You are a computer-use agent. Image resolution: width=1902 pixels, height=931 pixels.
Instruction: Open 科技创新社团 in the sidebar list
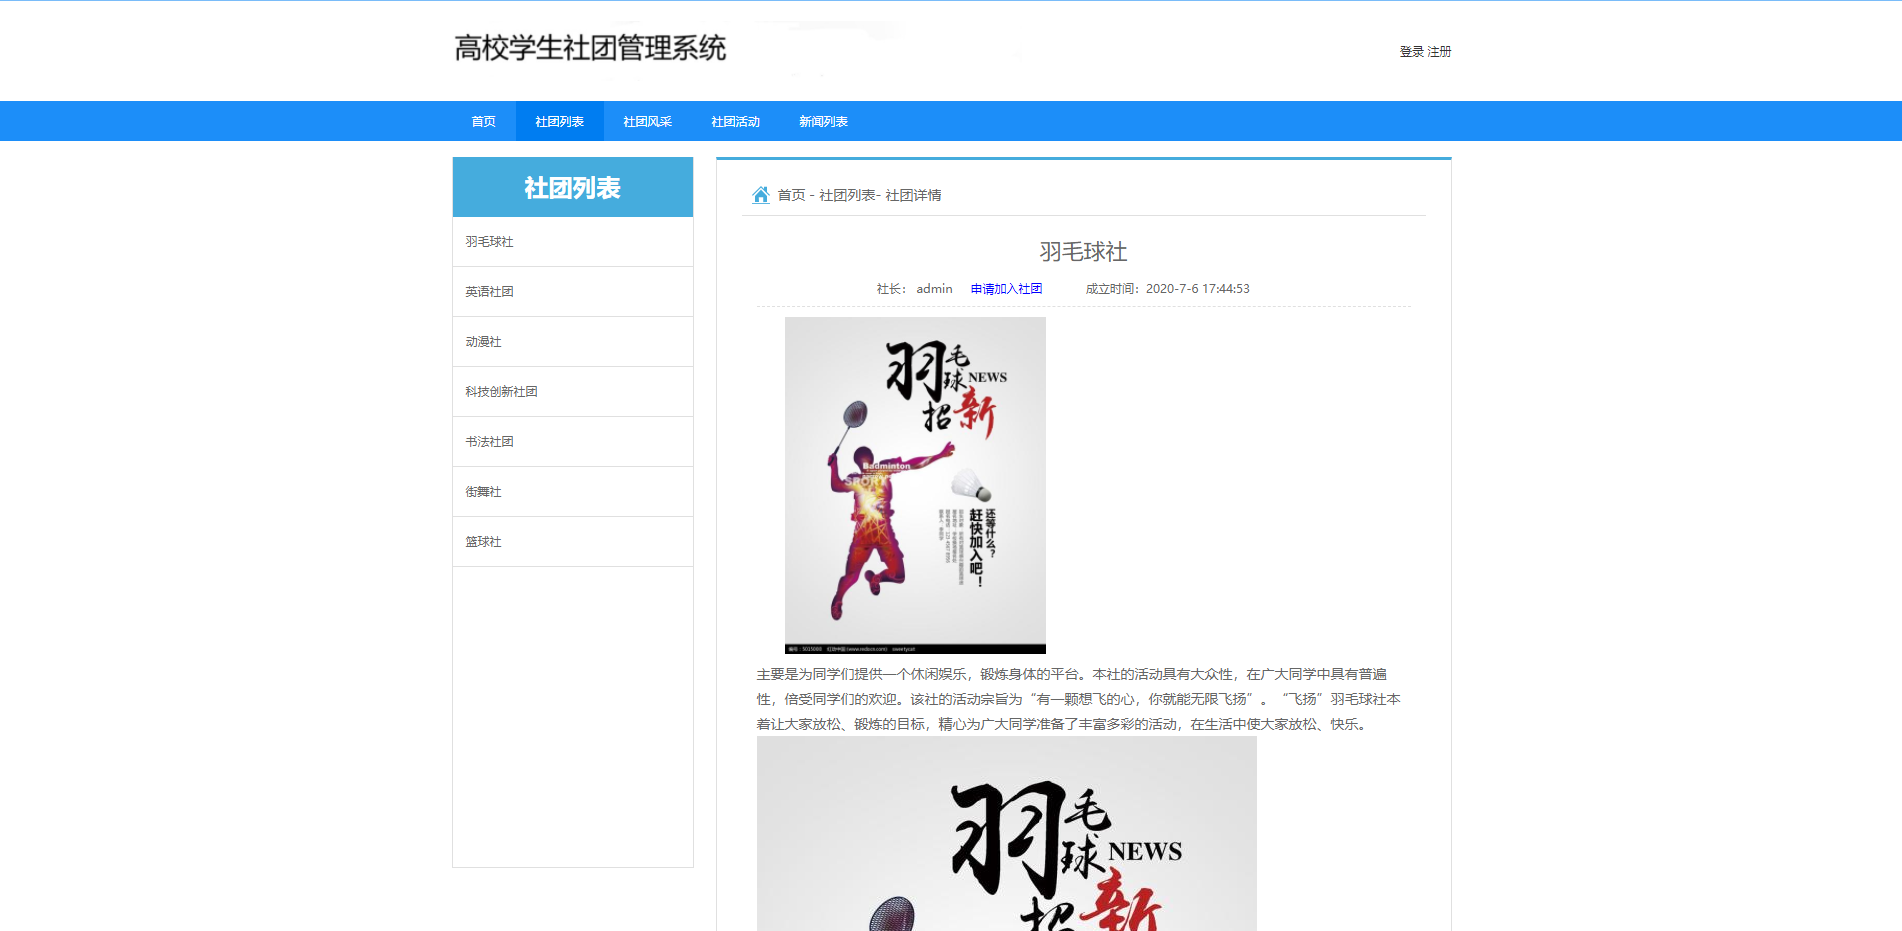click(x=573, y=392)
